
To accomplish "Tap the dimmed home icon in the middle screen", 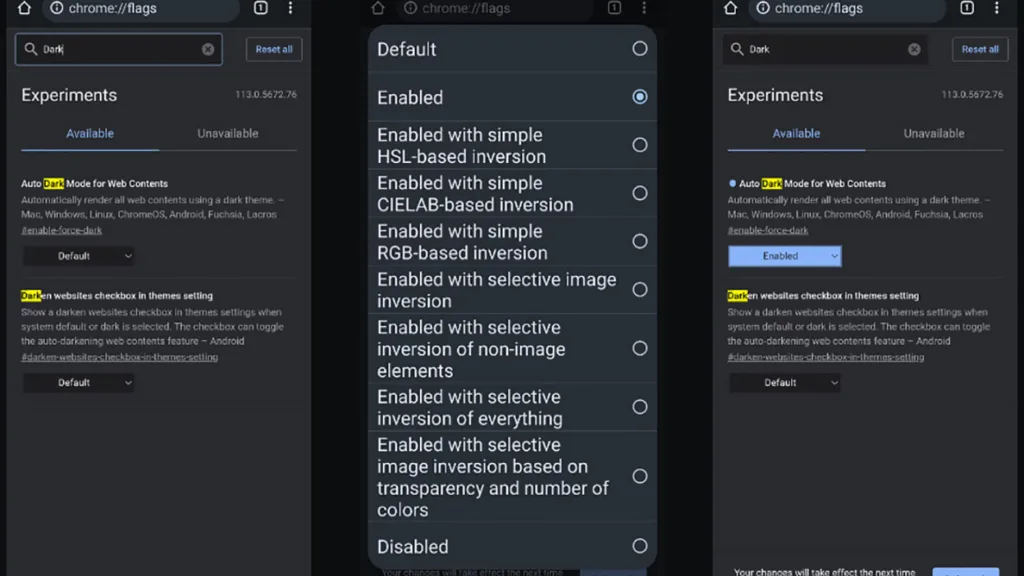I will (x=377, y=8).
